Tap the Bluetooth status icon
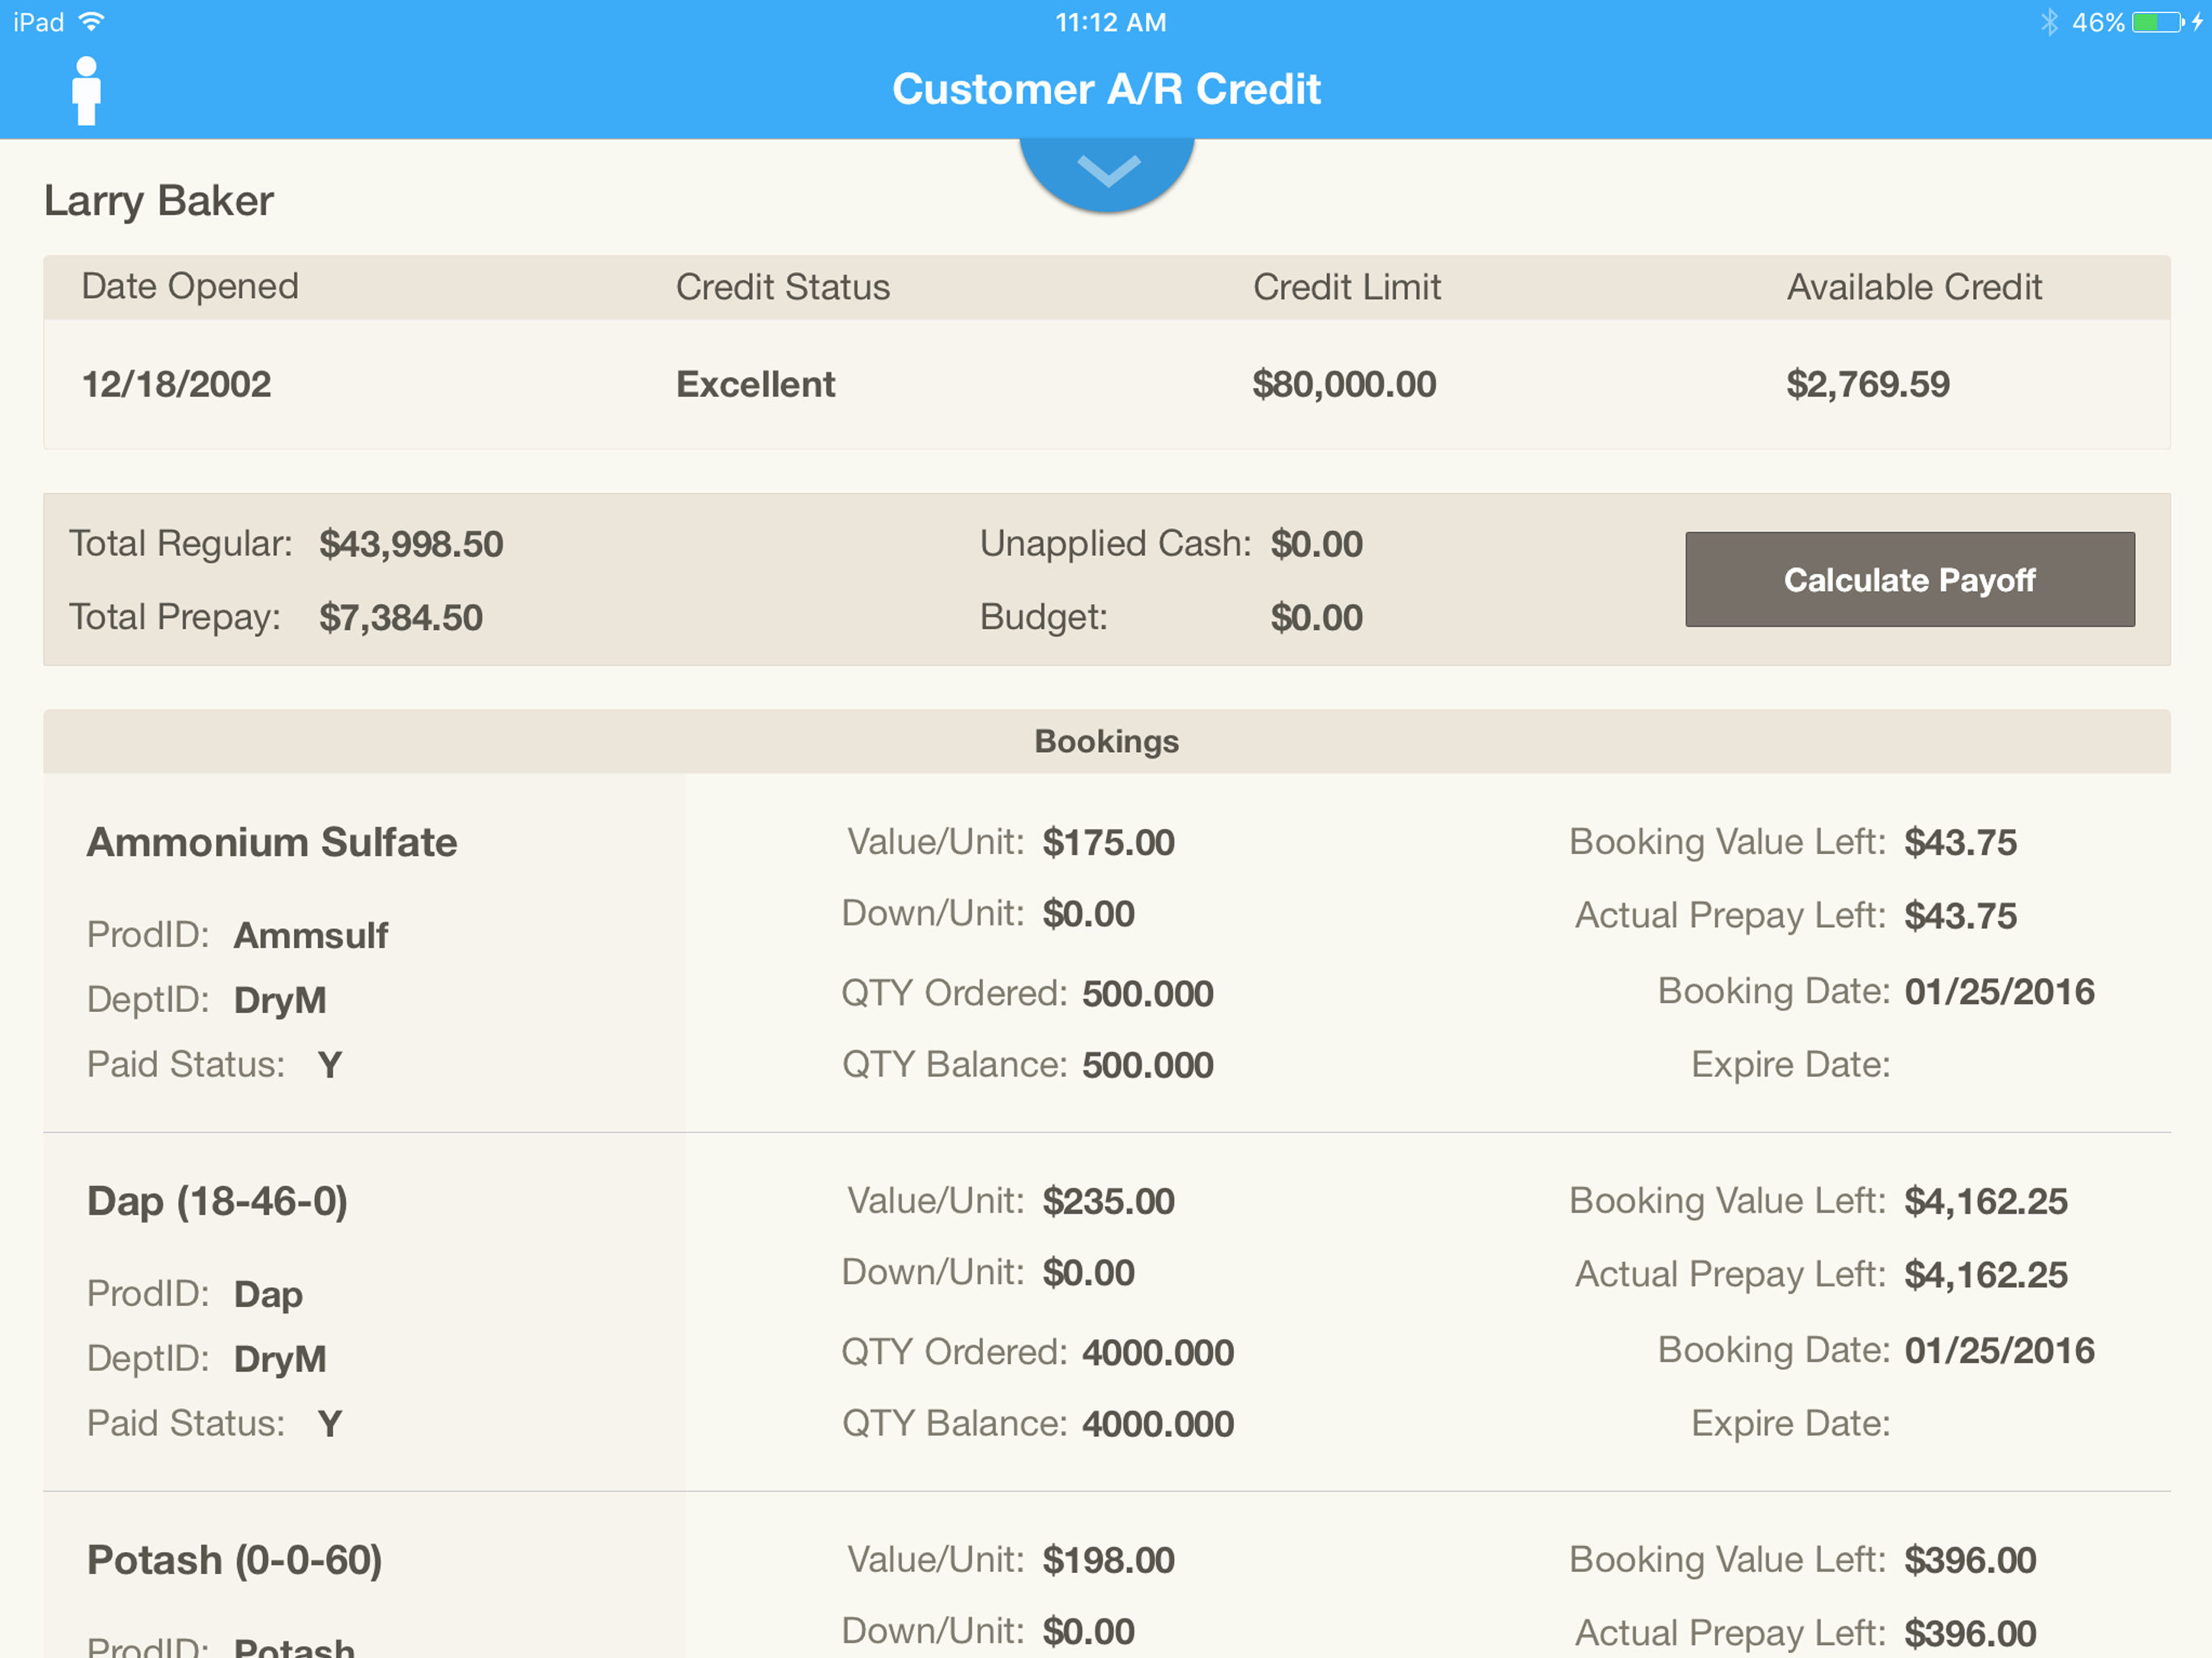Viewport: 2212px width, 1658px height. tap(2049, 22)
